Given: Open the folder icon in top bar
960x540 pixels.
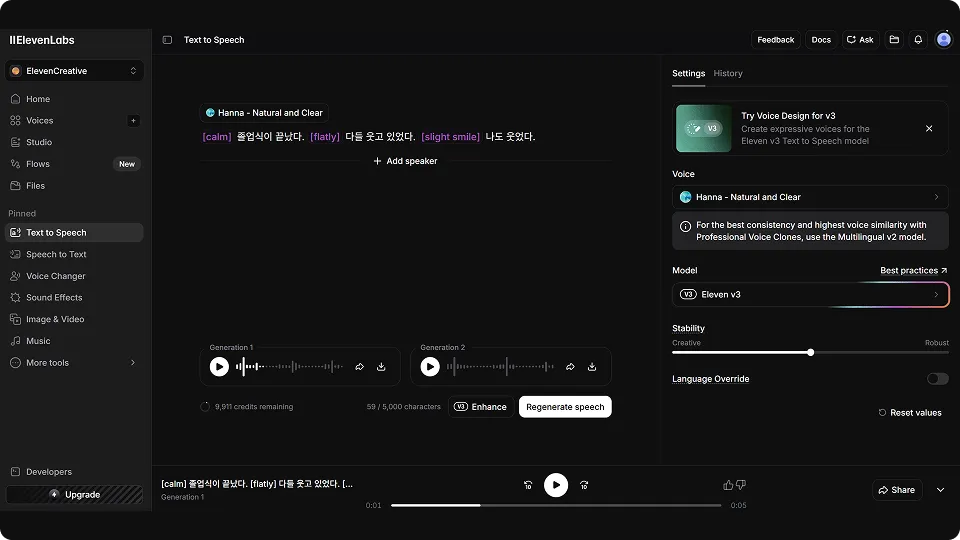Looking at the screenshot, I should click(894, 40).
